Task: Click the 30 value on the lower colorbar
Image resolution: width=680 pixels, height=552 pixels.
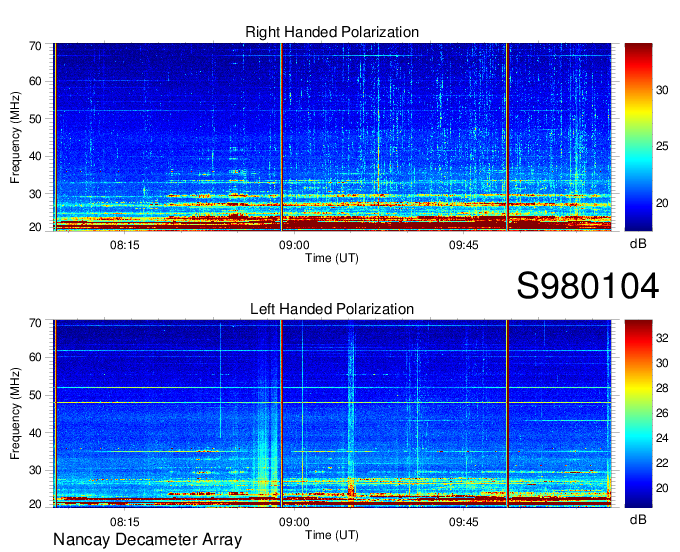Action: 662,363
